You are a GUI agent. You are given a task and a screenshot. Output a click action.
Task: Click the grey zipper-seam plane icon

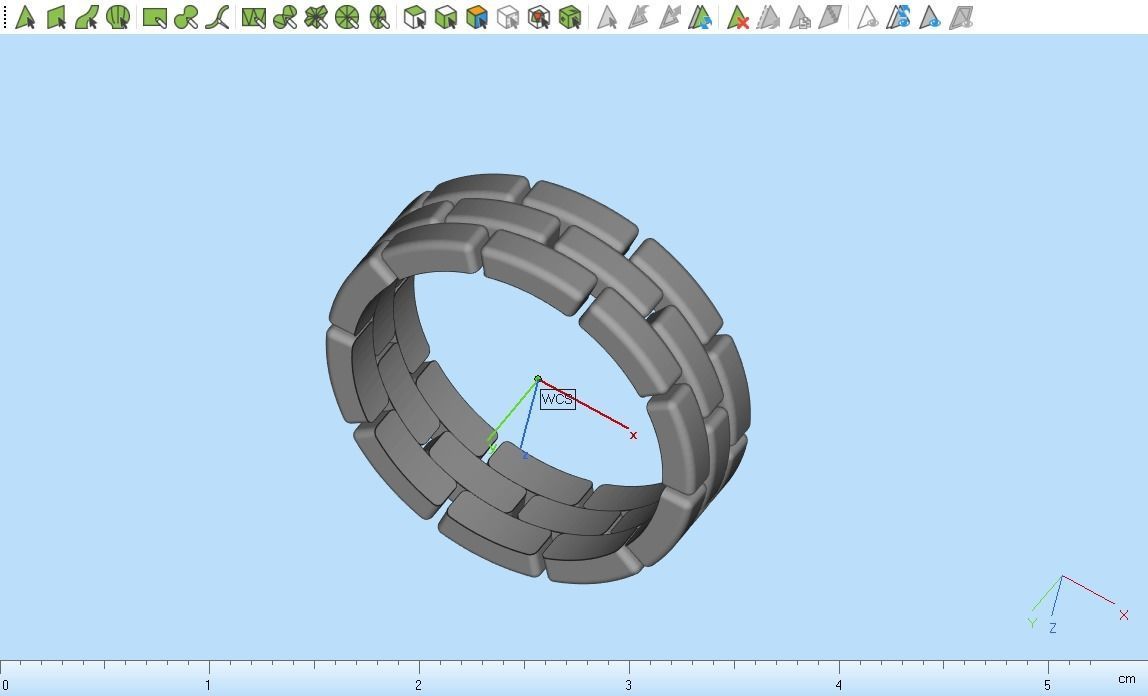[830, 17]
